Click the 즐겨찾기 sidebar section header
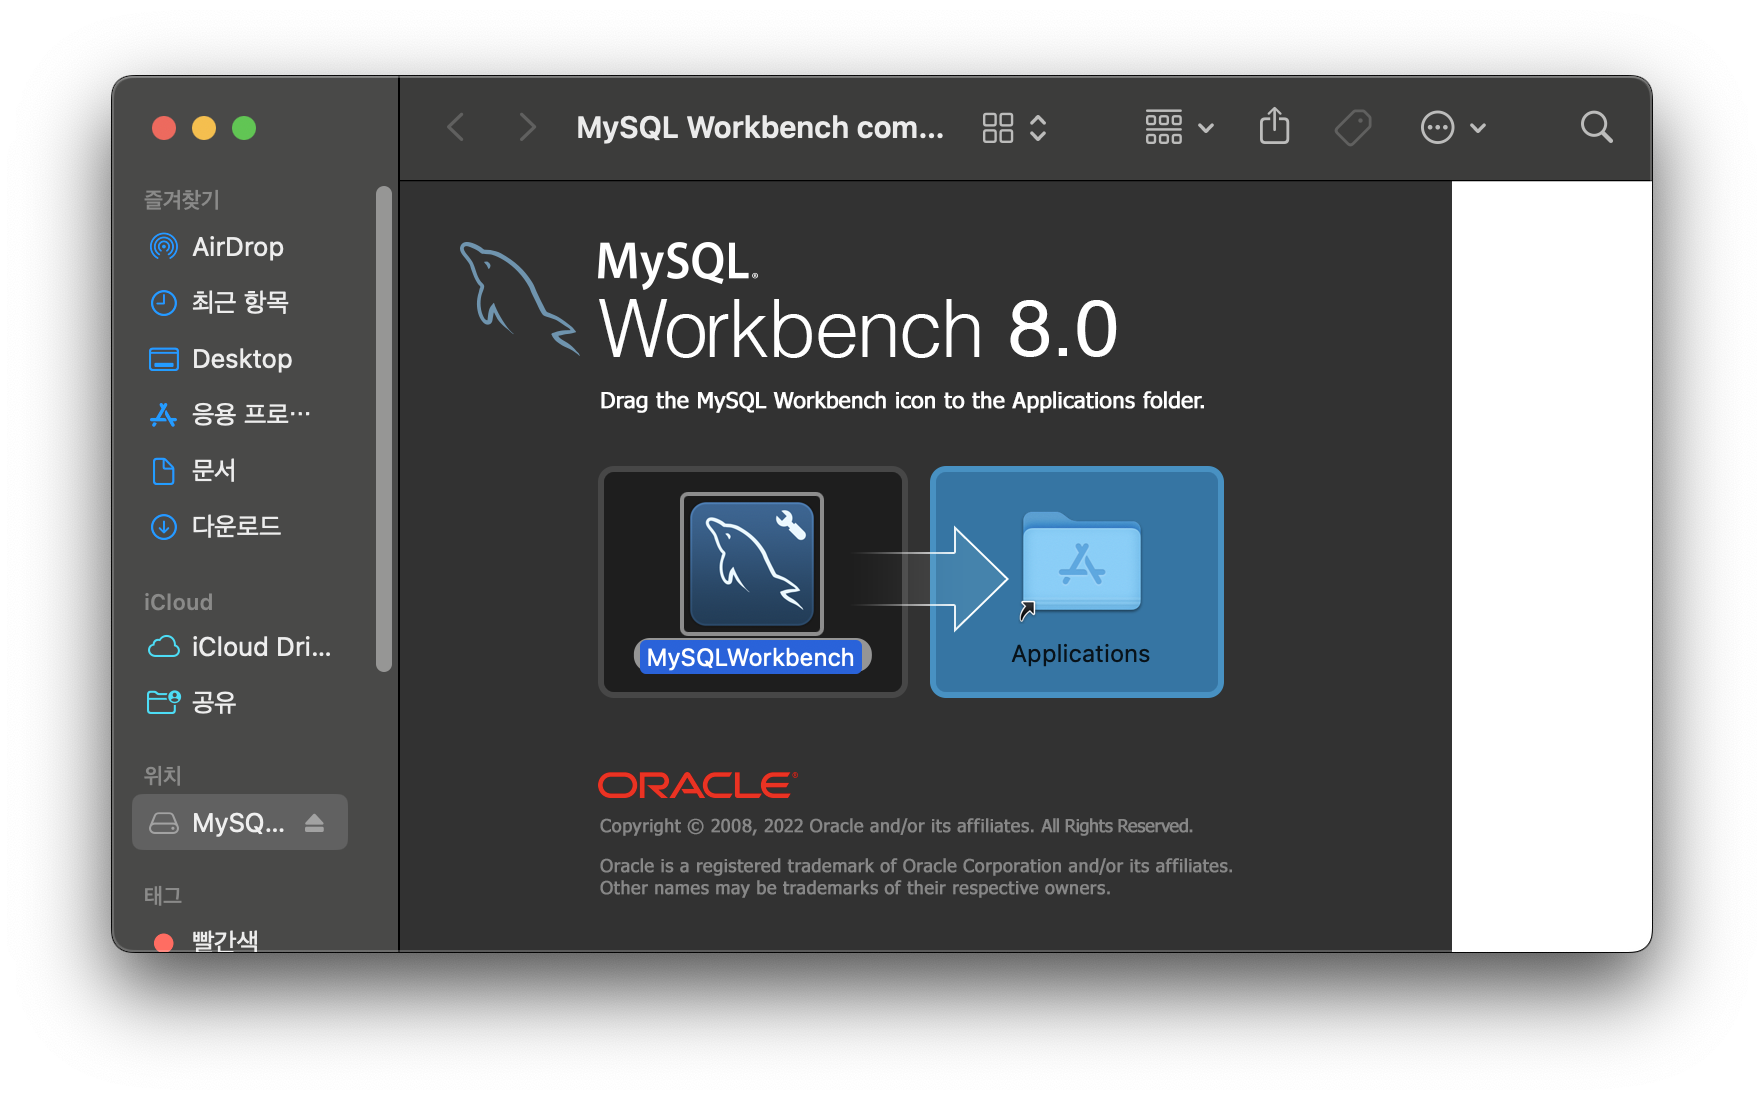This screenshot has width=1764, height=1100. 181,200
